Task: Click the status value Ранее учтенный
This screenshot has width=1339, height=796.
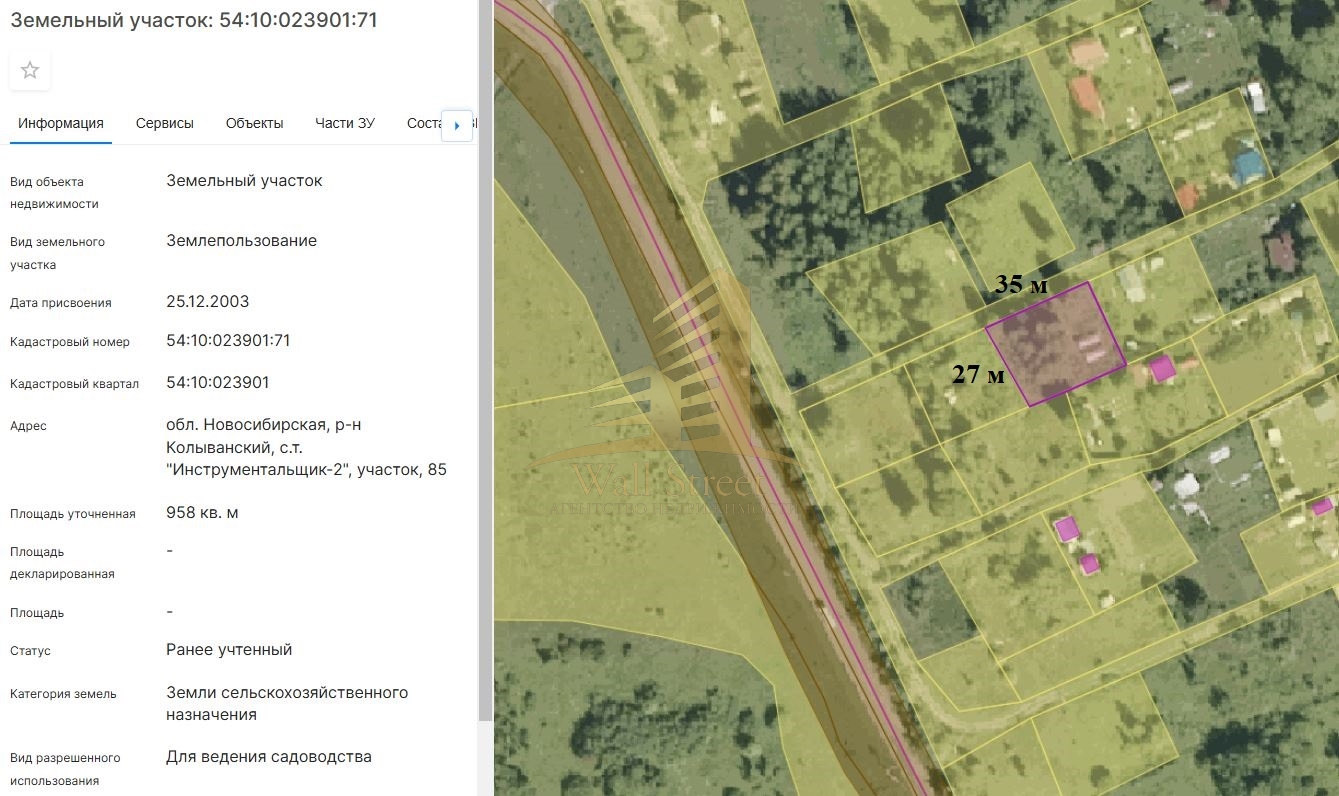Action: tap(229, 650)
